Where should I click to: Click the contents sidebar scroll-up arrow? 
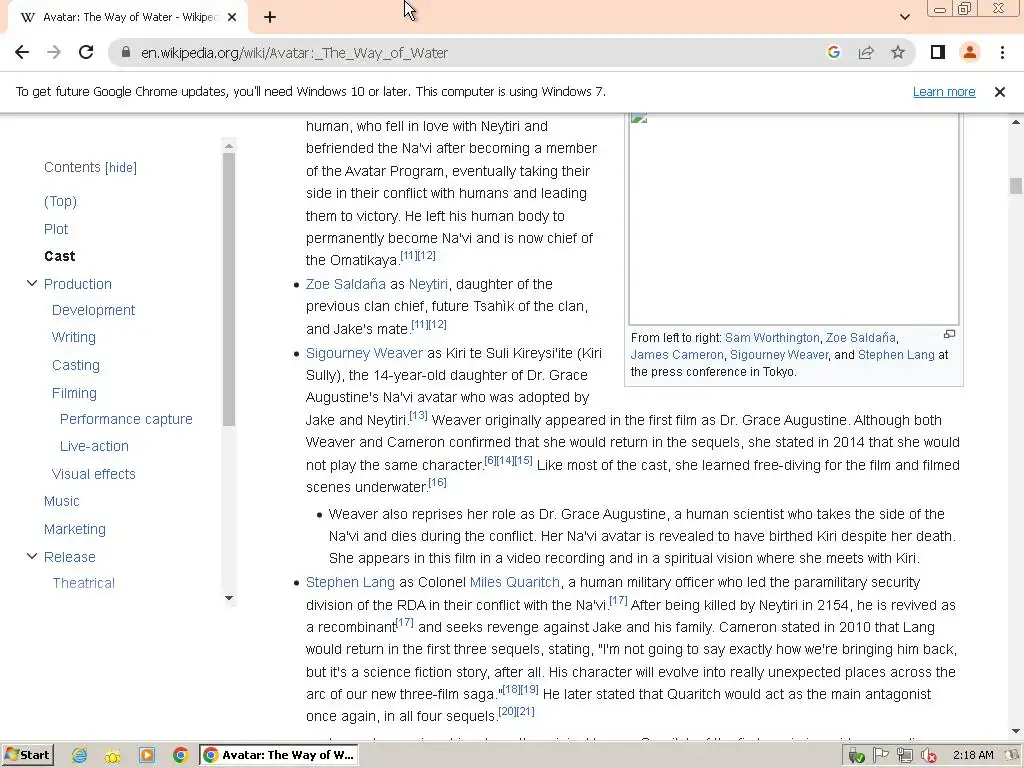pyautogui.click(x=229, y=145)
